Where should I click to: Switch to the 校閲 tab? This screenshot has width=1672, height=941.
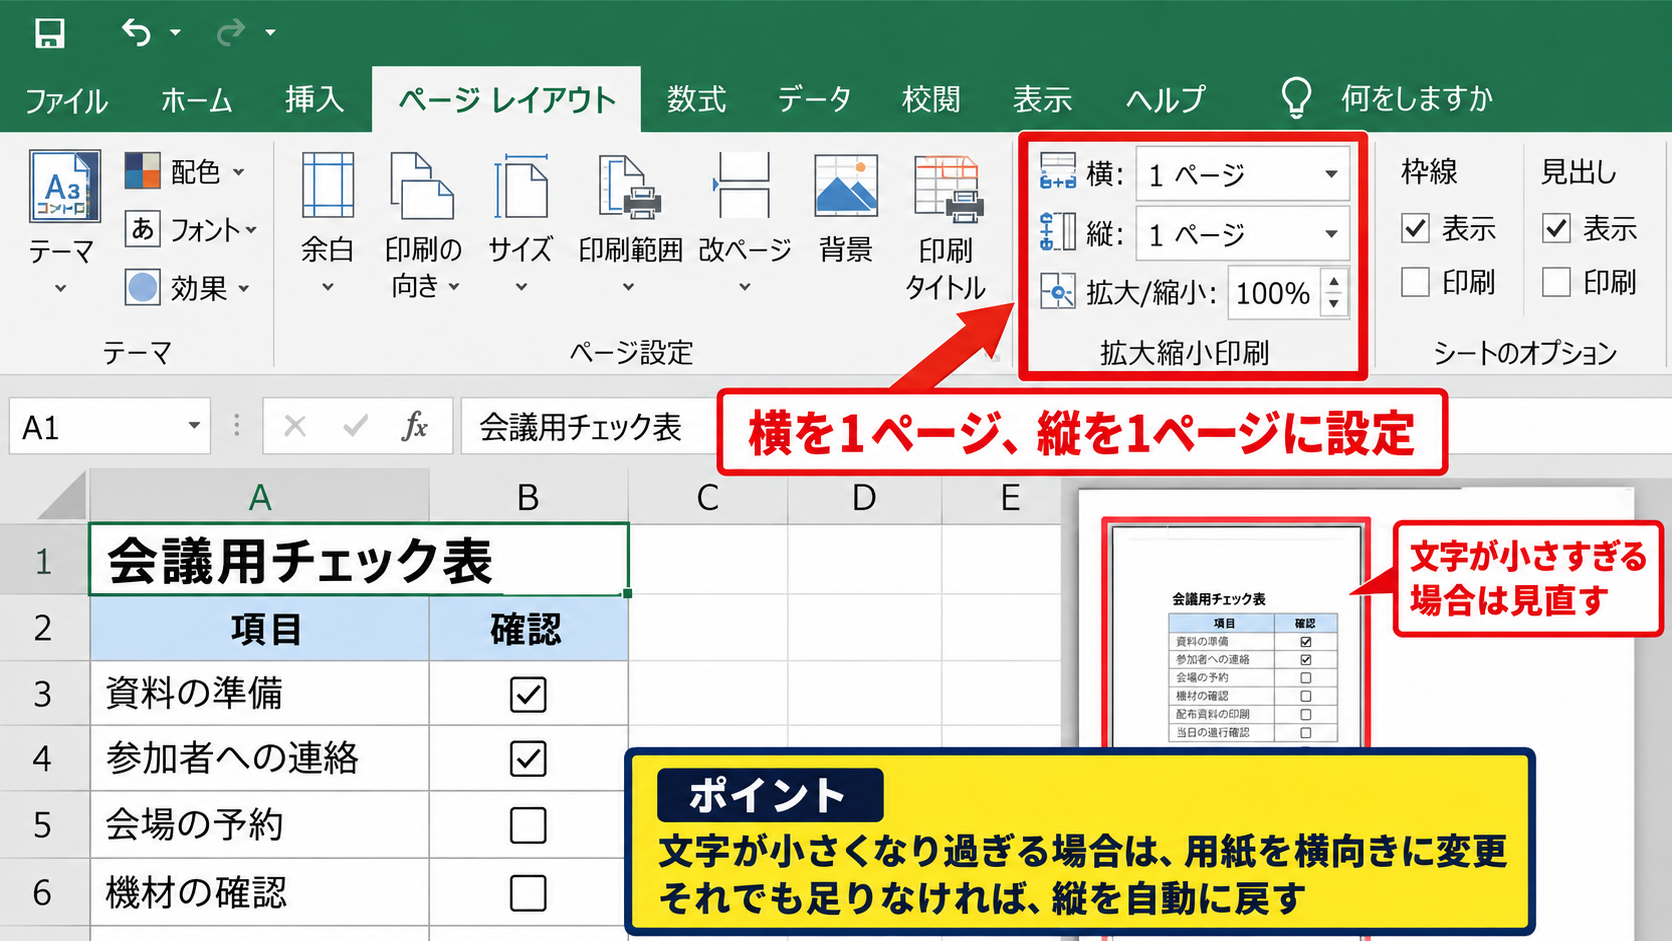[x=931, y=99]
